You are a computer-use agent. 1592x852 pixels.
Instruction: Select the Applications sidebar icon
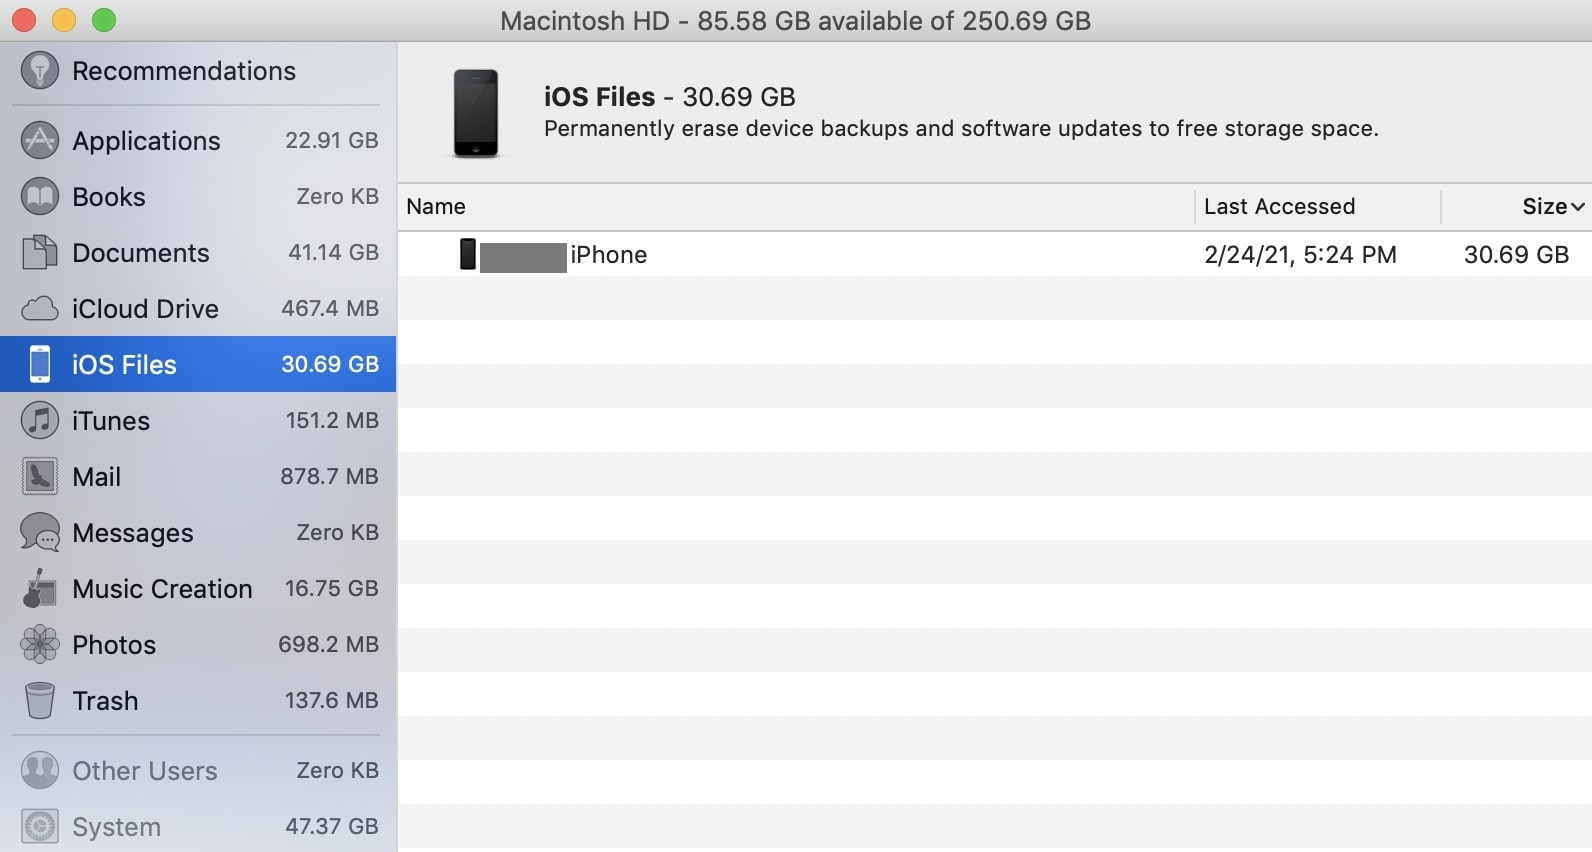click(40, 140)
